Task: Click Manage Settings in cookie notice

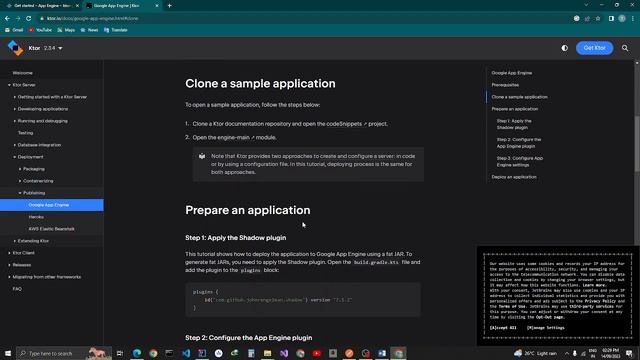Action: click(x=545, y=328)
